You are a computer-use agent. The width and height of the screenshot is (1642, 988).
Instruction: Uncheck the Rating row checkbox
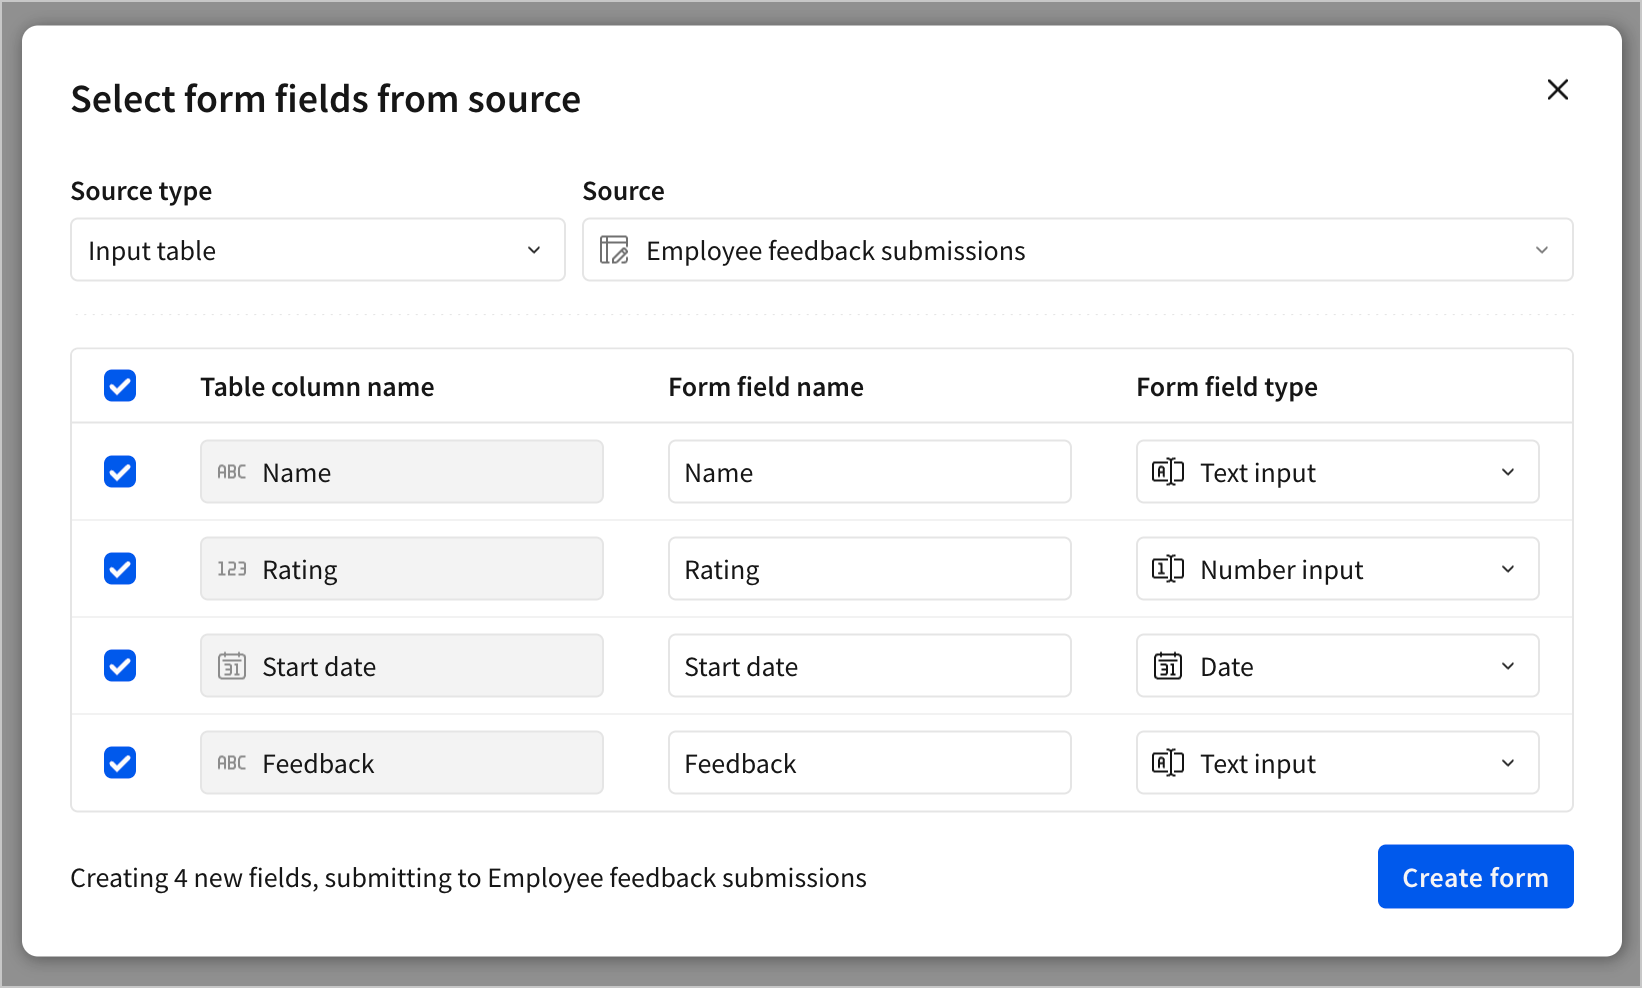[x=119, y=568]
